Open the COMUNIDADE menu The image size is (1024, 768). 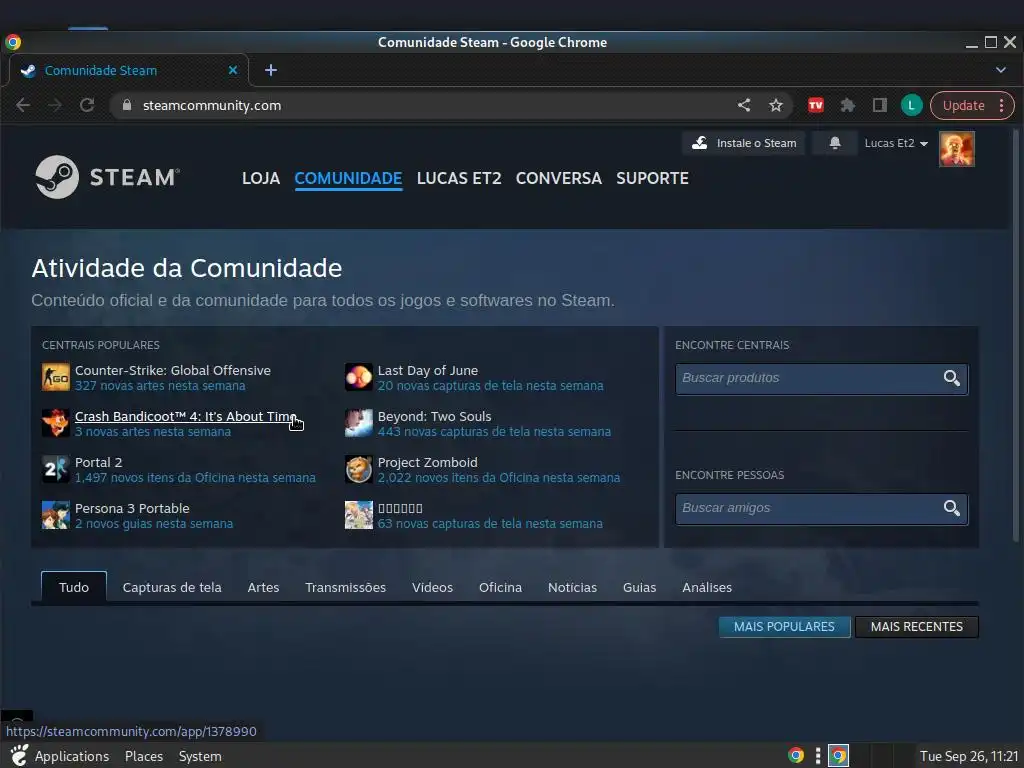pyautogui.click(x=348, y=178)
